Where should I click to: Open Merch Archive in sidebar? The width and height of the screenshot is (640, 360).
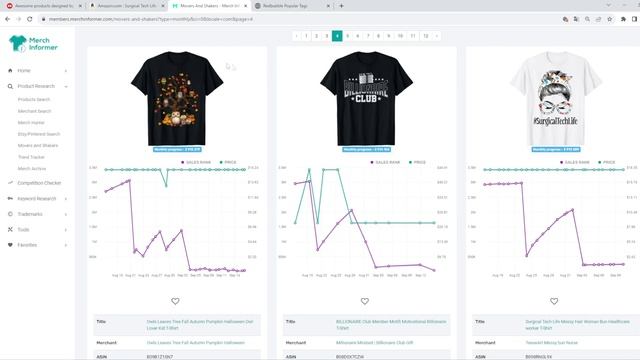click(x=32, y=169)
